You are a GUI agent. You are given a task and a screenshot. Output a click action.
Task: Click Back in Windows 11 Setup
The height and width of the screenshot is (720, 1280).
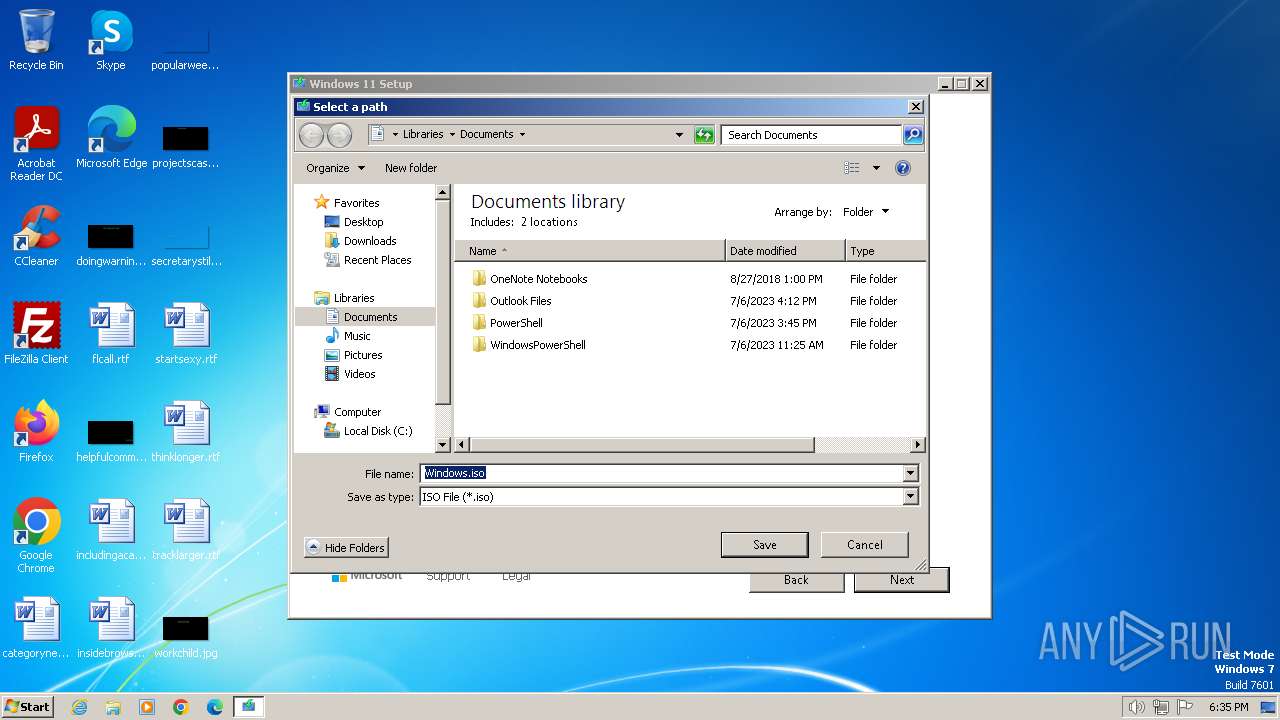(796, 580)
